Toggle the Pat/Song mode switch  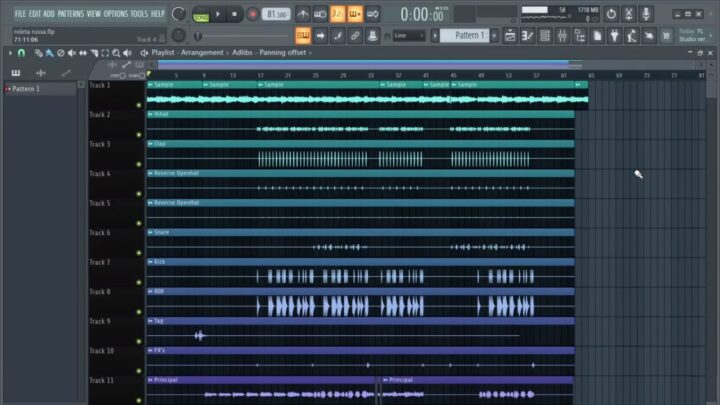coord(201,15)
